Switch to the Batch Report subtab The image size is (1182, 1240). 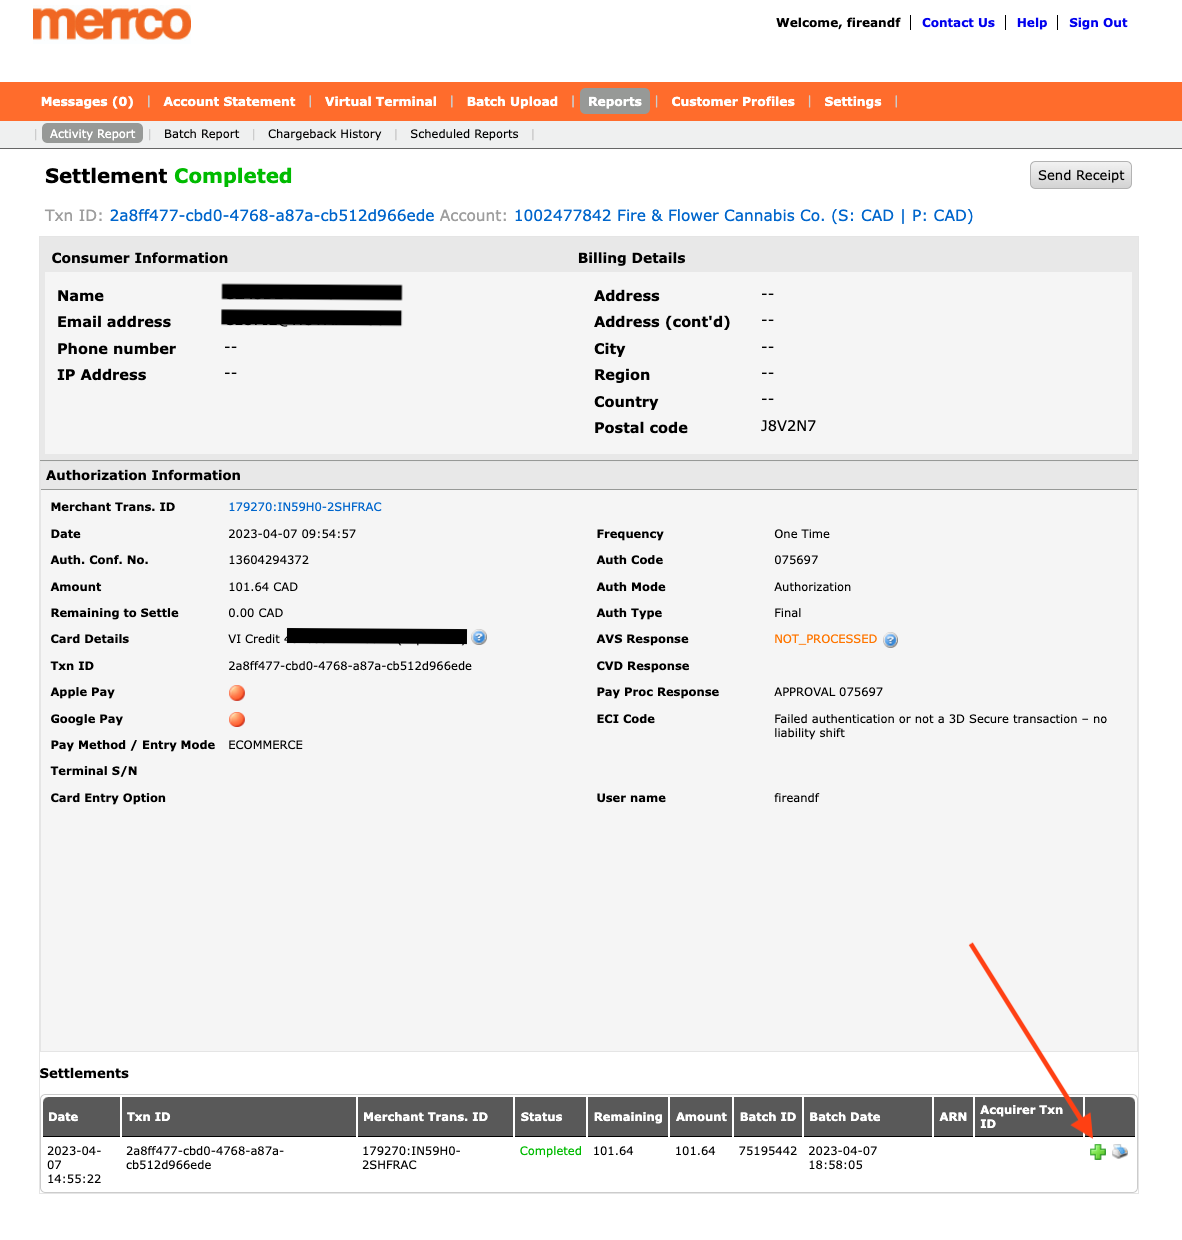[201, 134]
